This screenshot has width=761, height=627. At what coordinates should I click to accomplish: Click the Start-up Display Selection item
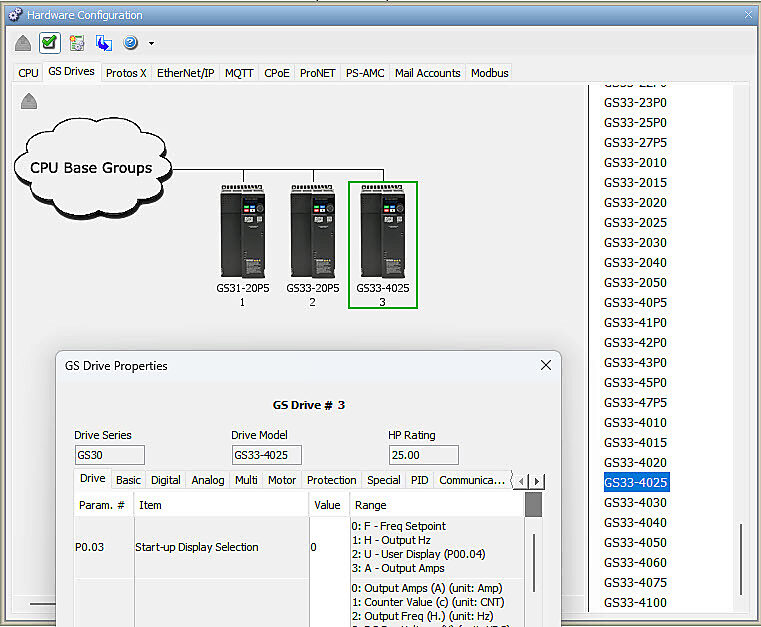tap(221, 547)
